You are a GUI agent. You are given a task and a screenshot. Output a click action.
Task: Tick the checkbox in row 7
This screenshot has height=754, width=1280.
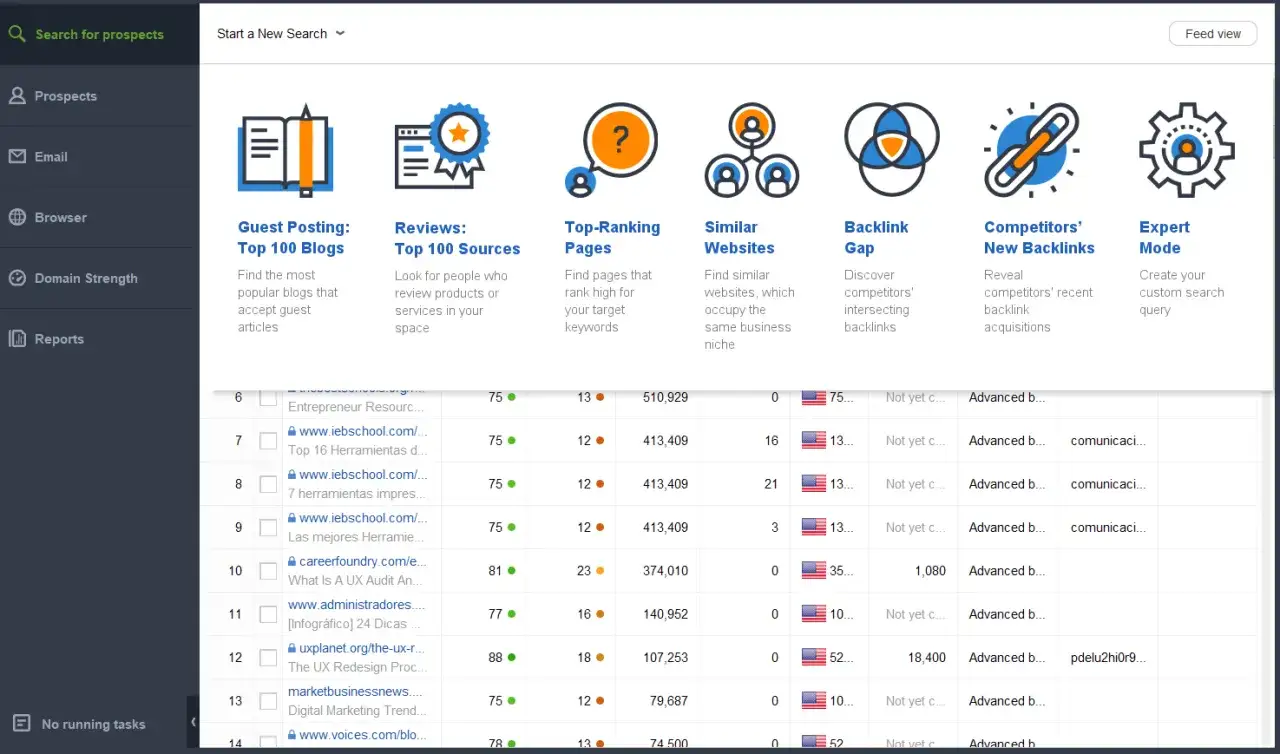(268, 441)
